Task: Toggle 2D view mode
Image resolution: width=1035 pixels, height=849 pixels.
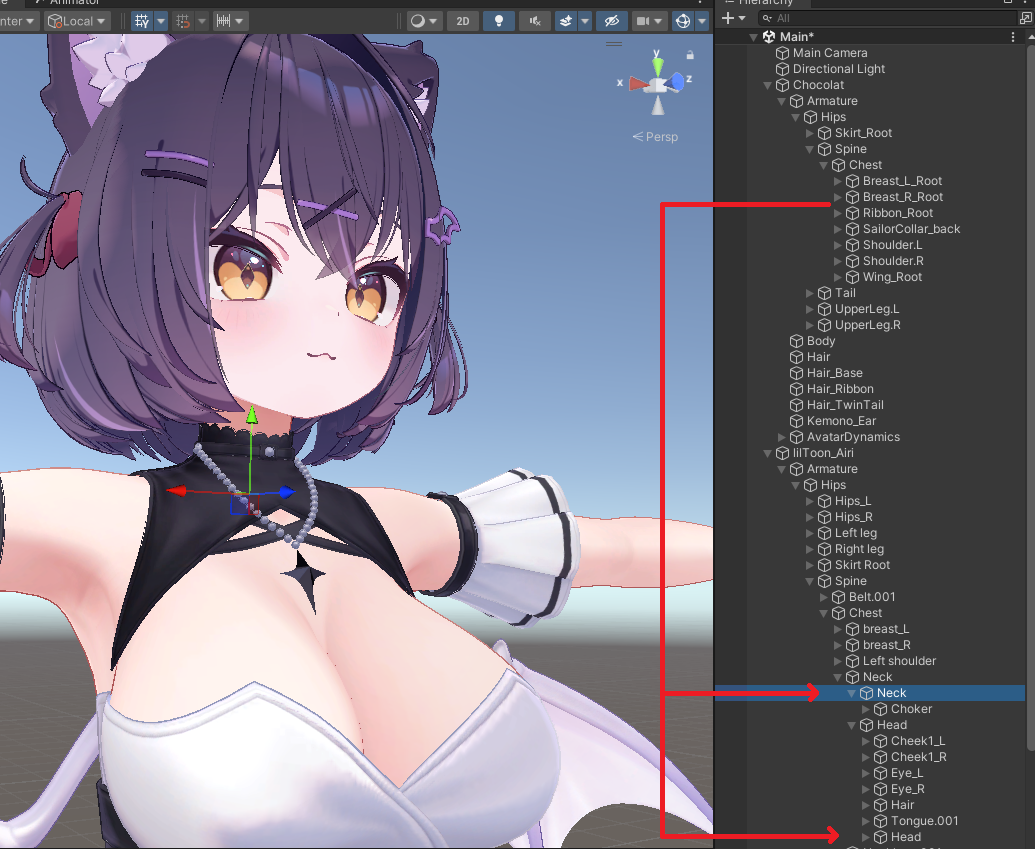Action: click(x=462, y=20)
